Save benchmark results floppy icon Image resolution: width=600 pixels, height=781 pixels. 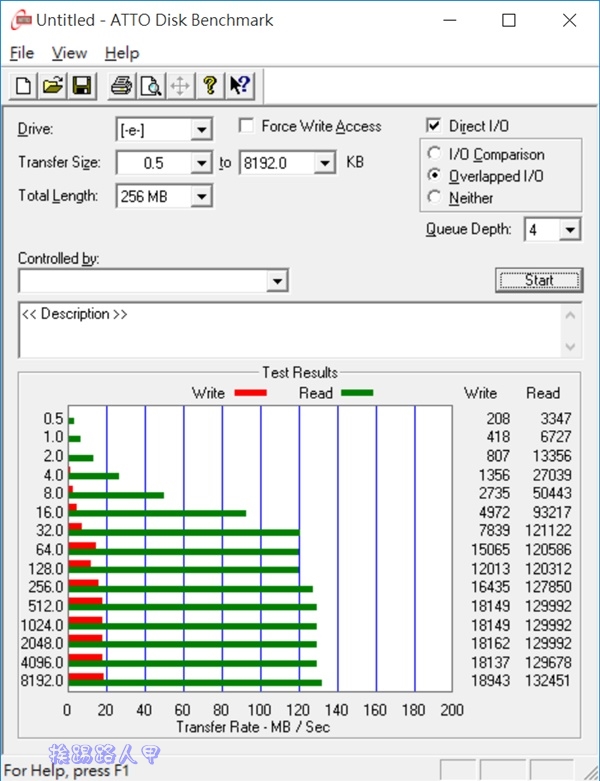click(82, 86)
